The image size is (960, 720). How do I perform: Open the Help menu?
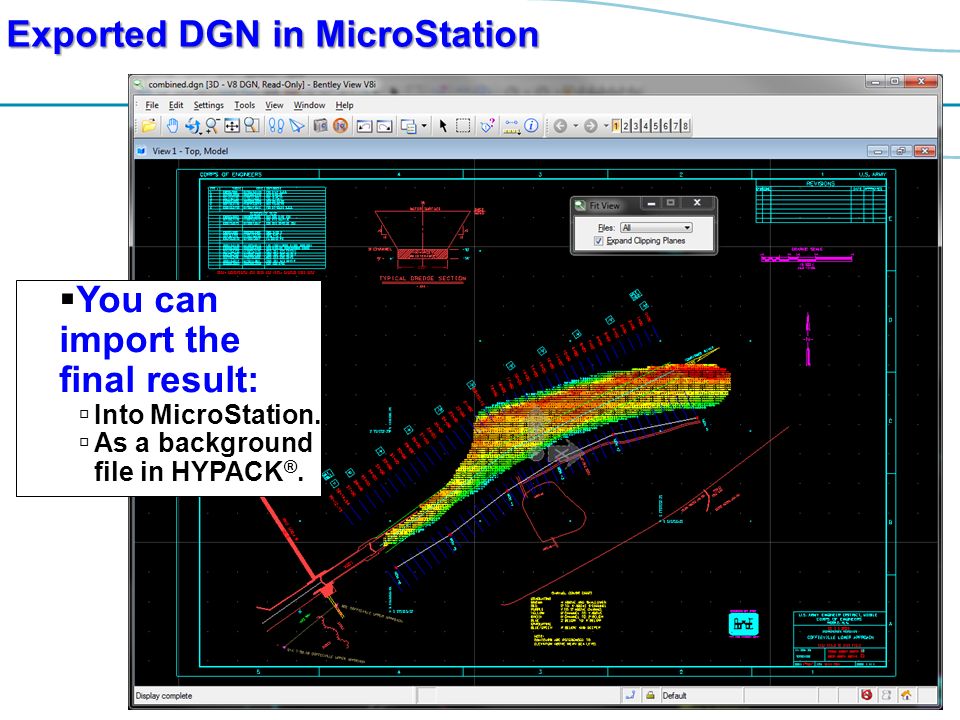[344, 105]
